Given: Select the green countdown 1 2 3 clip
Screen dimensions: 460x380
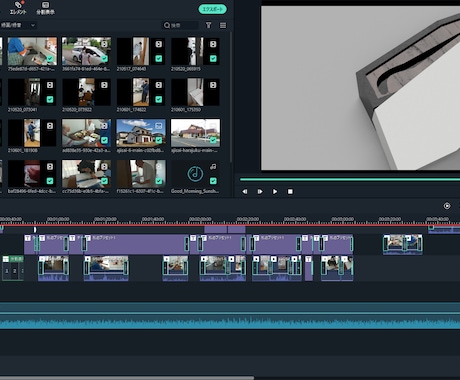Looking at the screenshot, I should coord(13,268).
